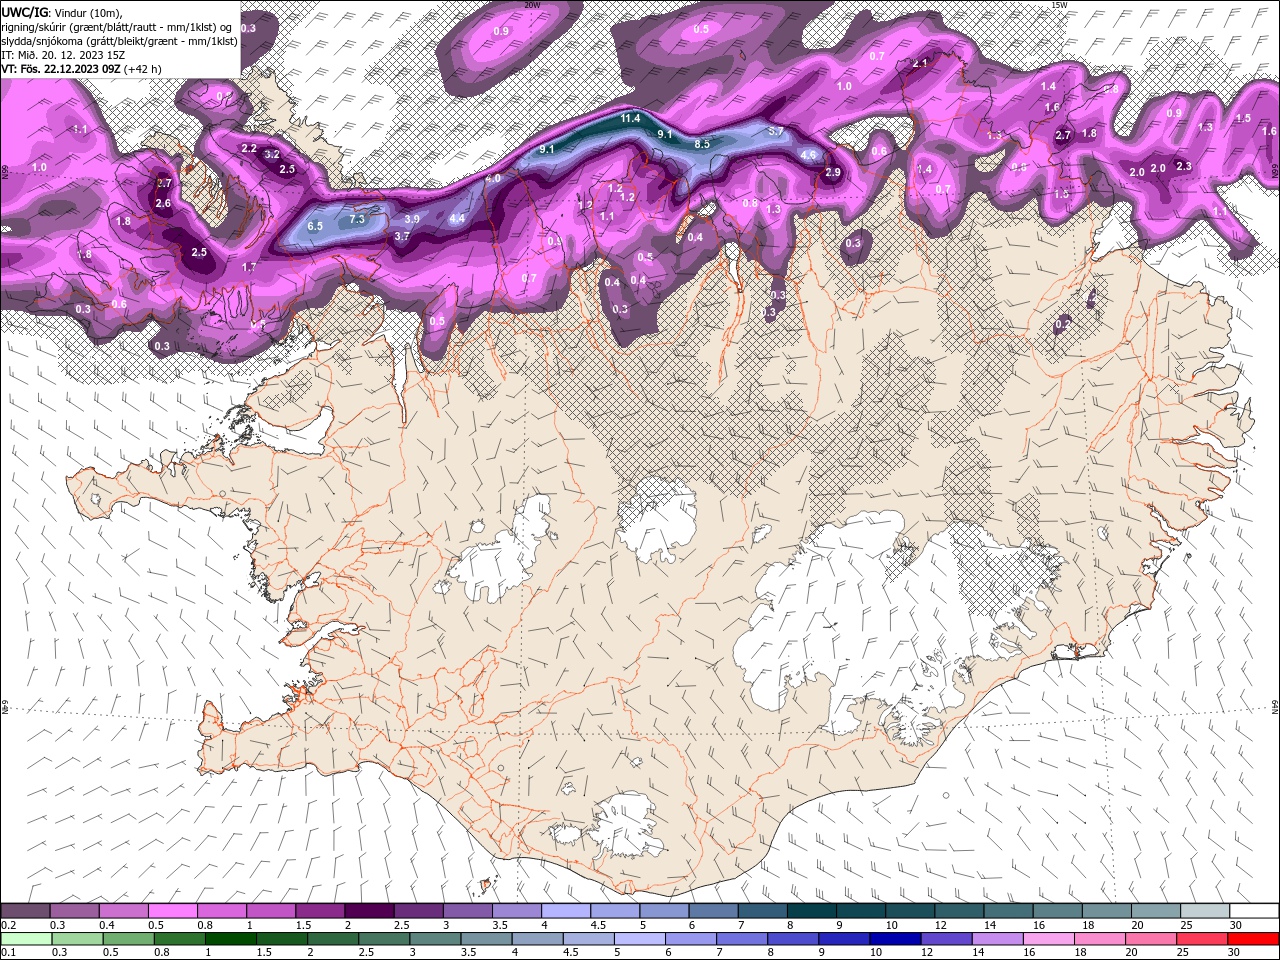Viewport: 1280px width, 960px height.
Task: Click the top legend swatch between 8 and 9
Action: click(x=811, y=911)
